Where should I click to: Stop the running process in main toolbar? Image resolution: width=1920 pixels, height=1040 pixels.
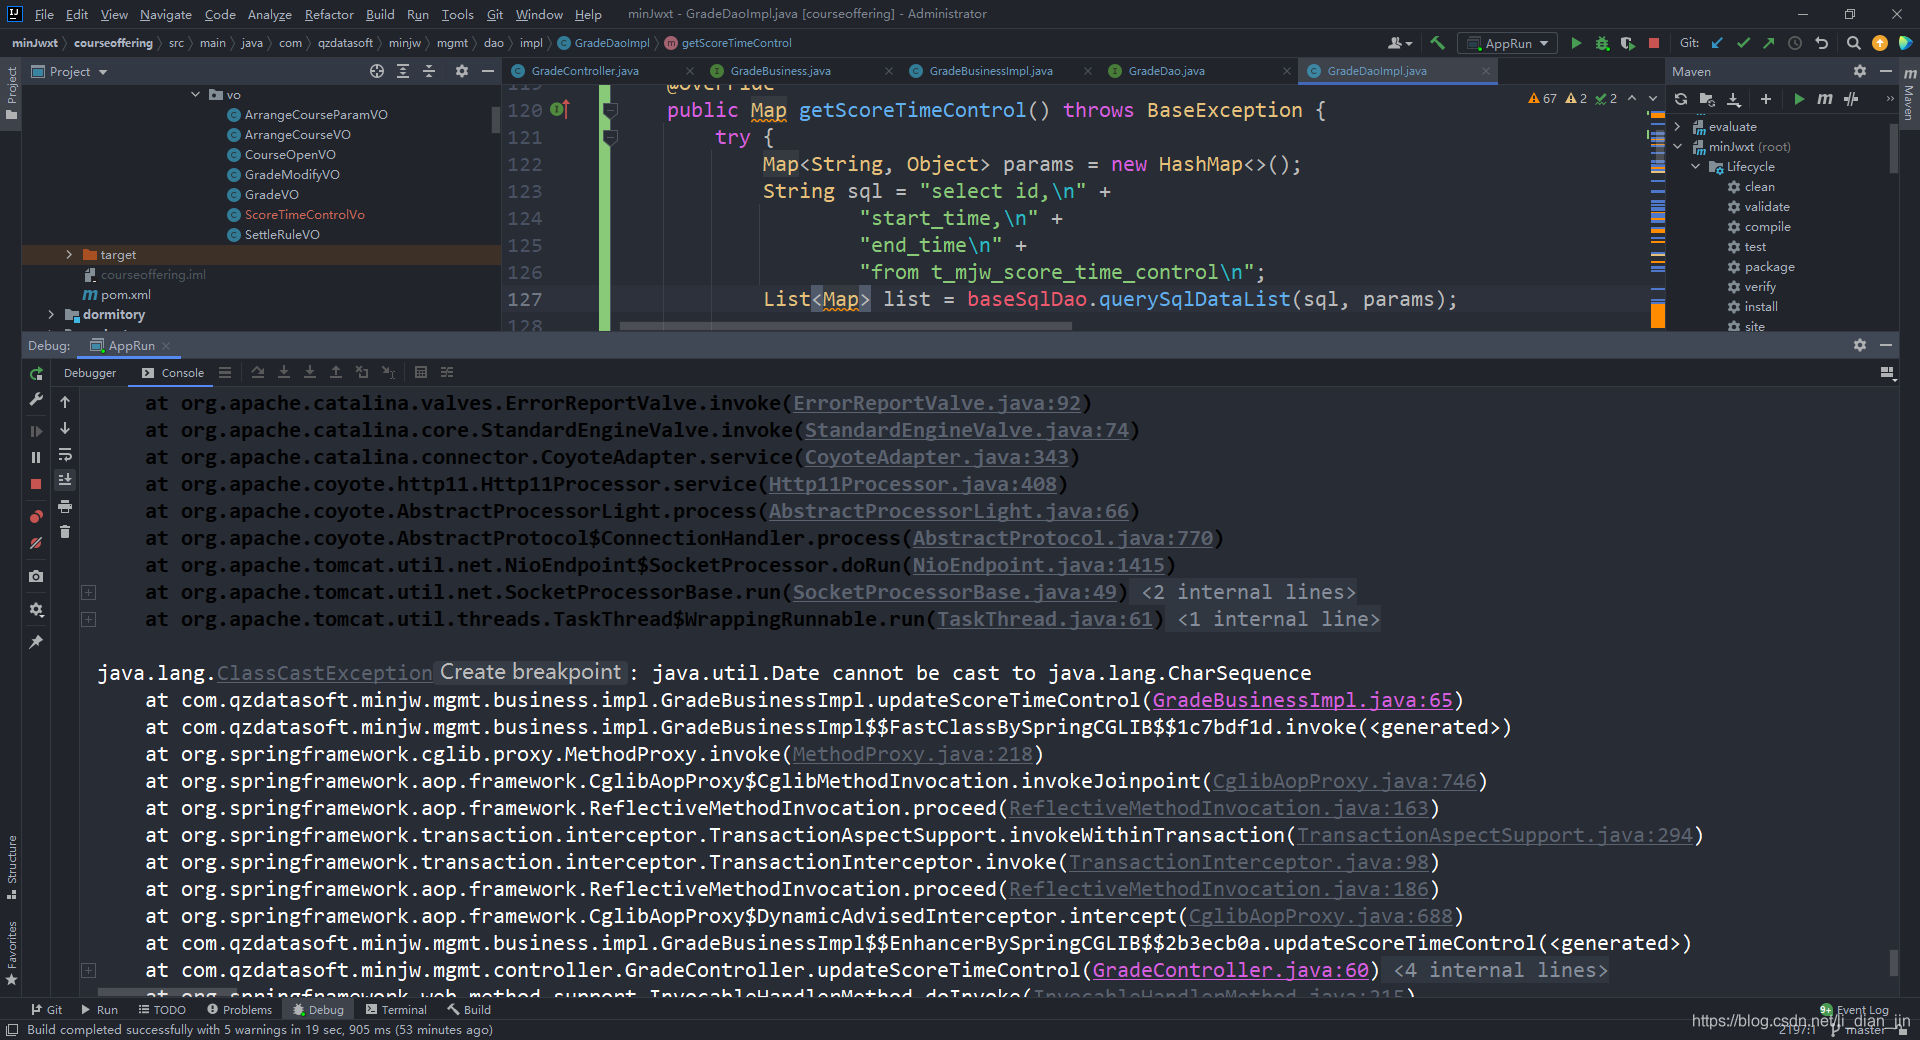point(1654,43)
